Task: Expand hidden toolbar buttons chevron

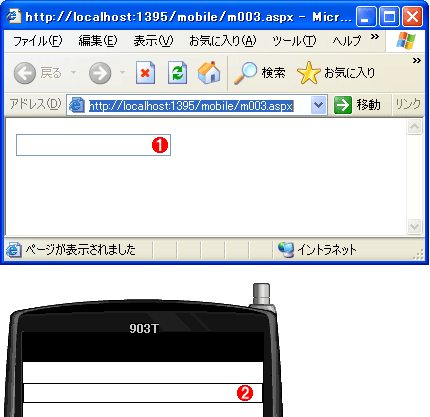Action: [x=417, y=60]
